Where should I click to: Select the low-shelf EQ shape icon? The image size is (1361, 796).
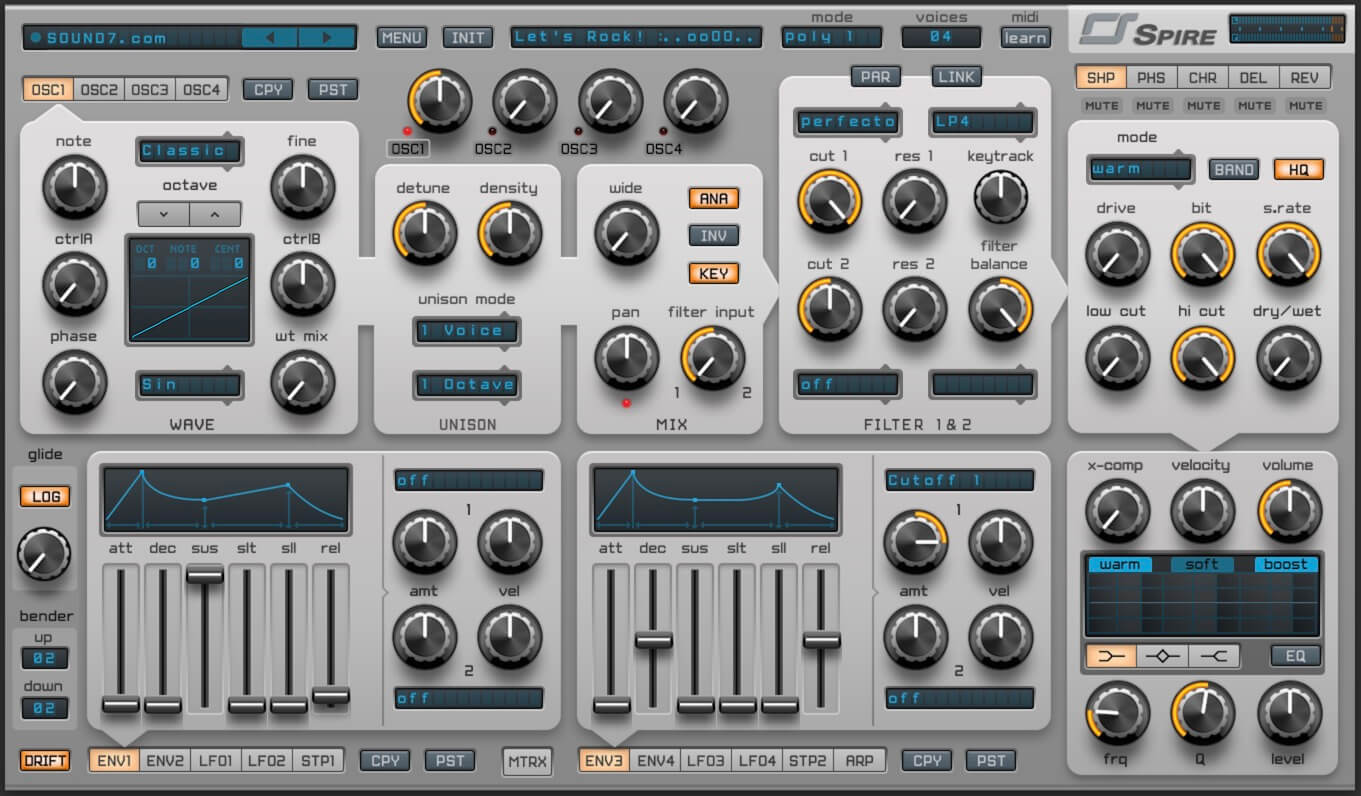(1110, 656)
